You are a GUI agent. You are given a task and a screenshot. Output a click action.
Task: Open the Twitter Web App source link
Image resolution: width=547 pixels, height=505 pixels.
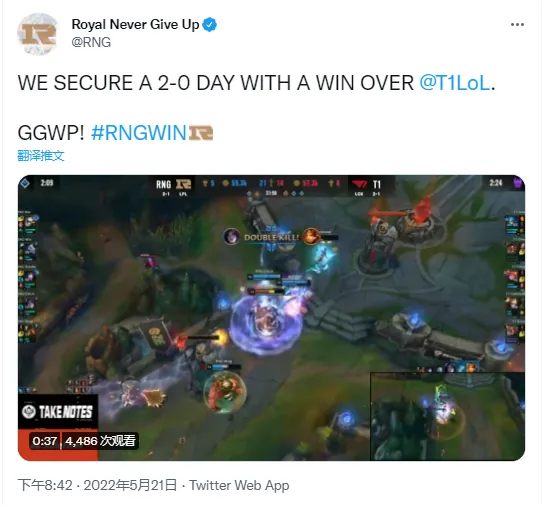(x=239, y=485)
